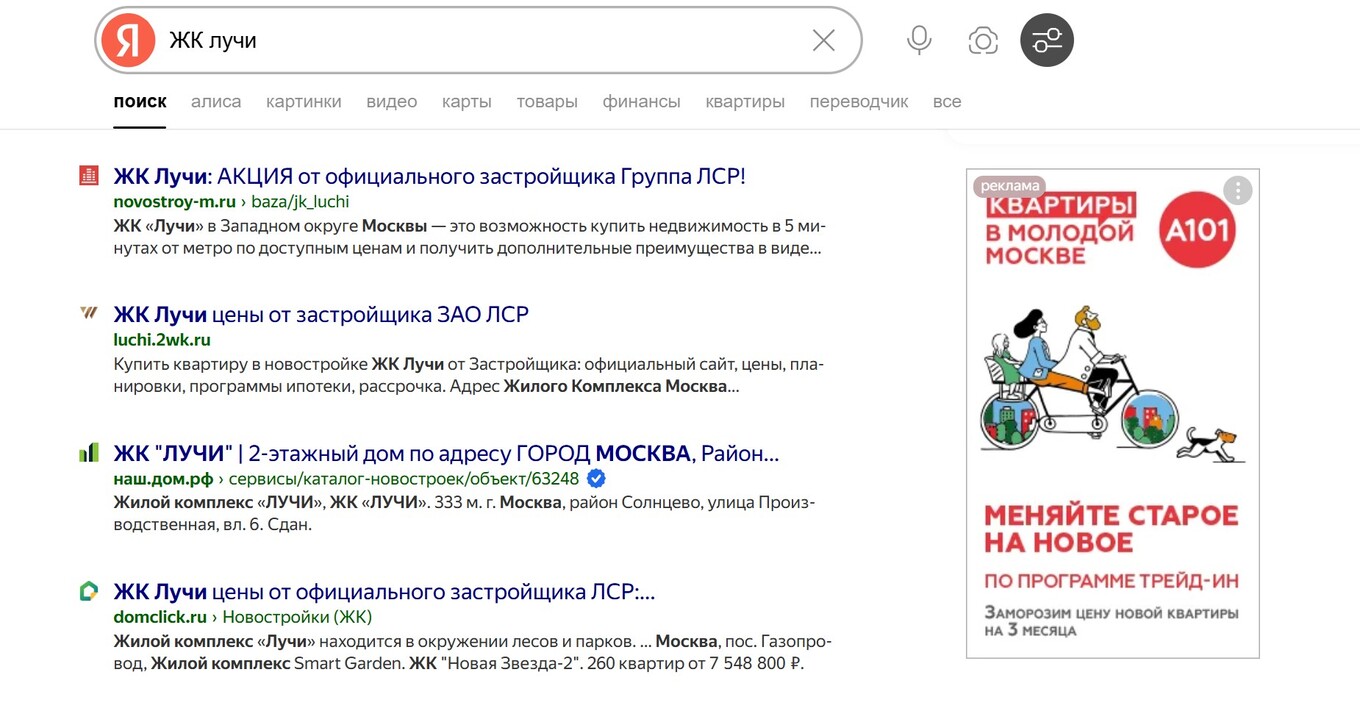Click the red A101 logo circle

[1197, 230]
